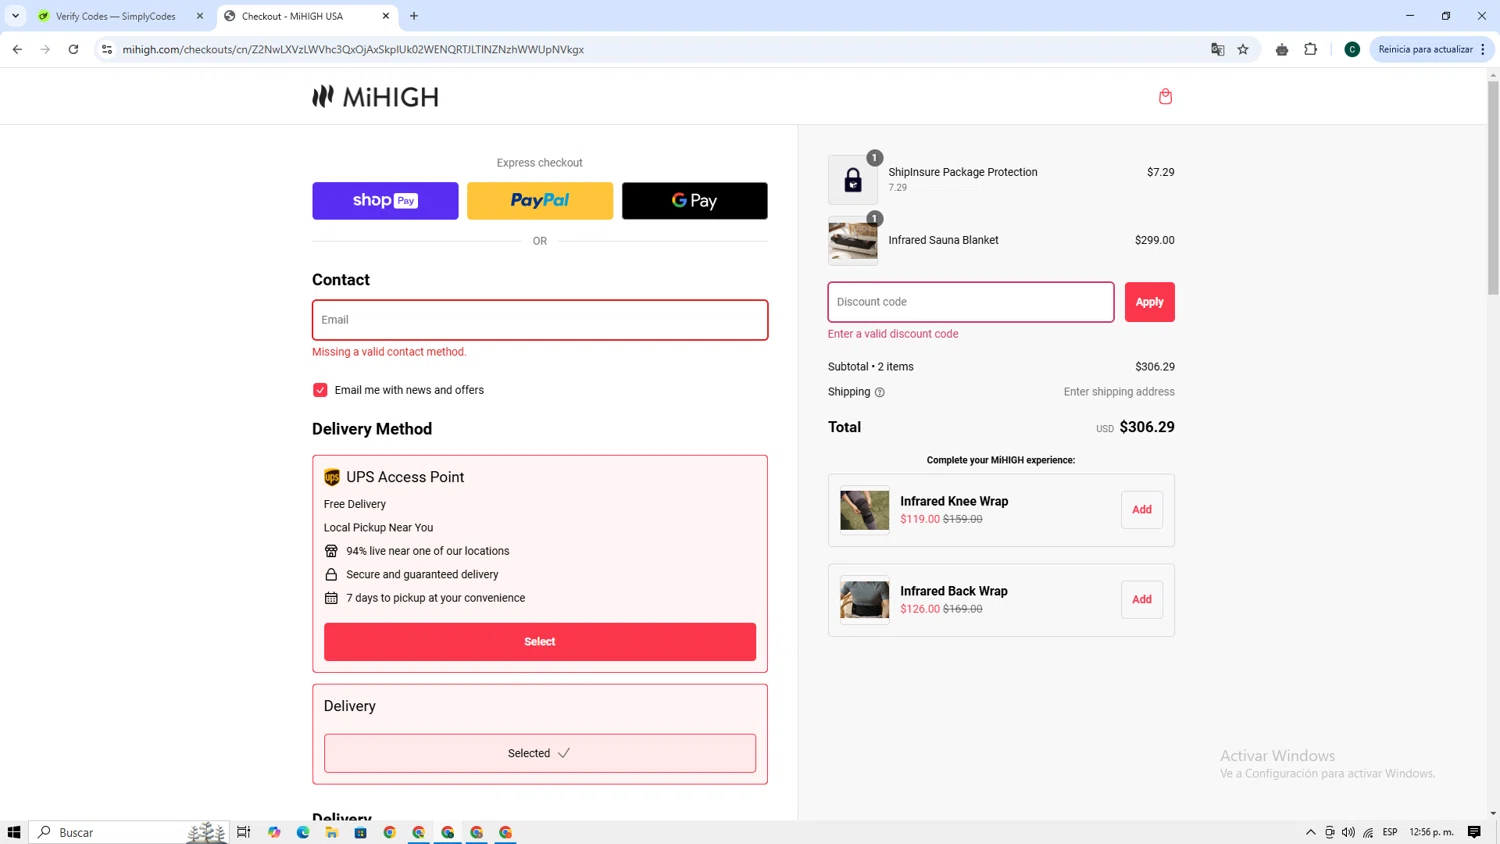Open the Chrome profile avatar
Image resolution: width=1500 pixels, height=844 pixels.
[1352, 49]
